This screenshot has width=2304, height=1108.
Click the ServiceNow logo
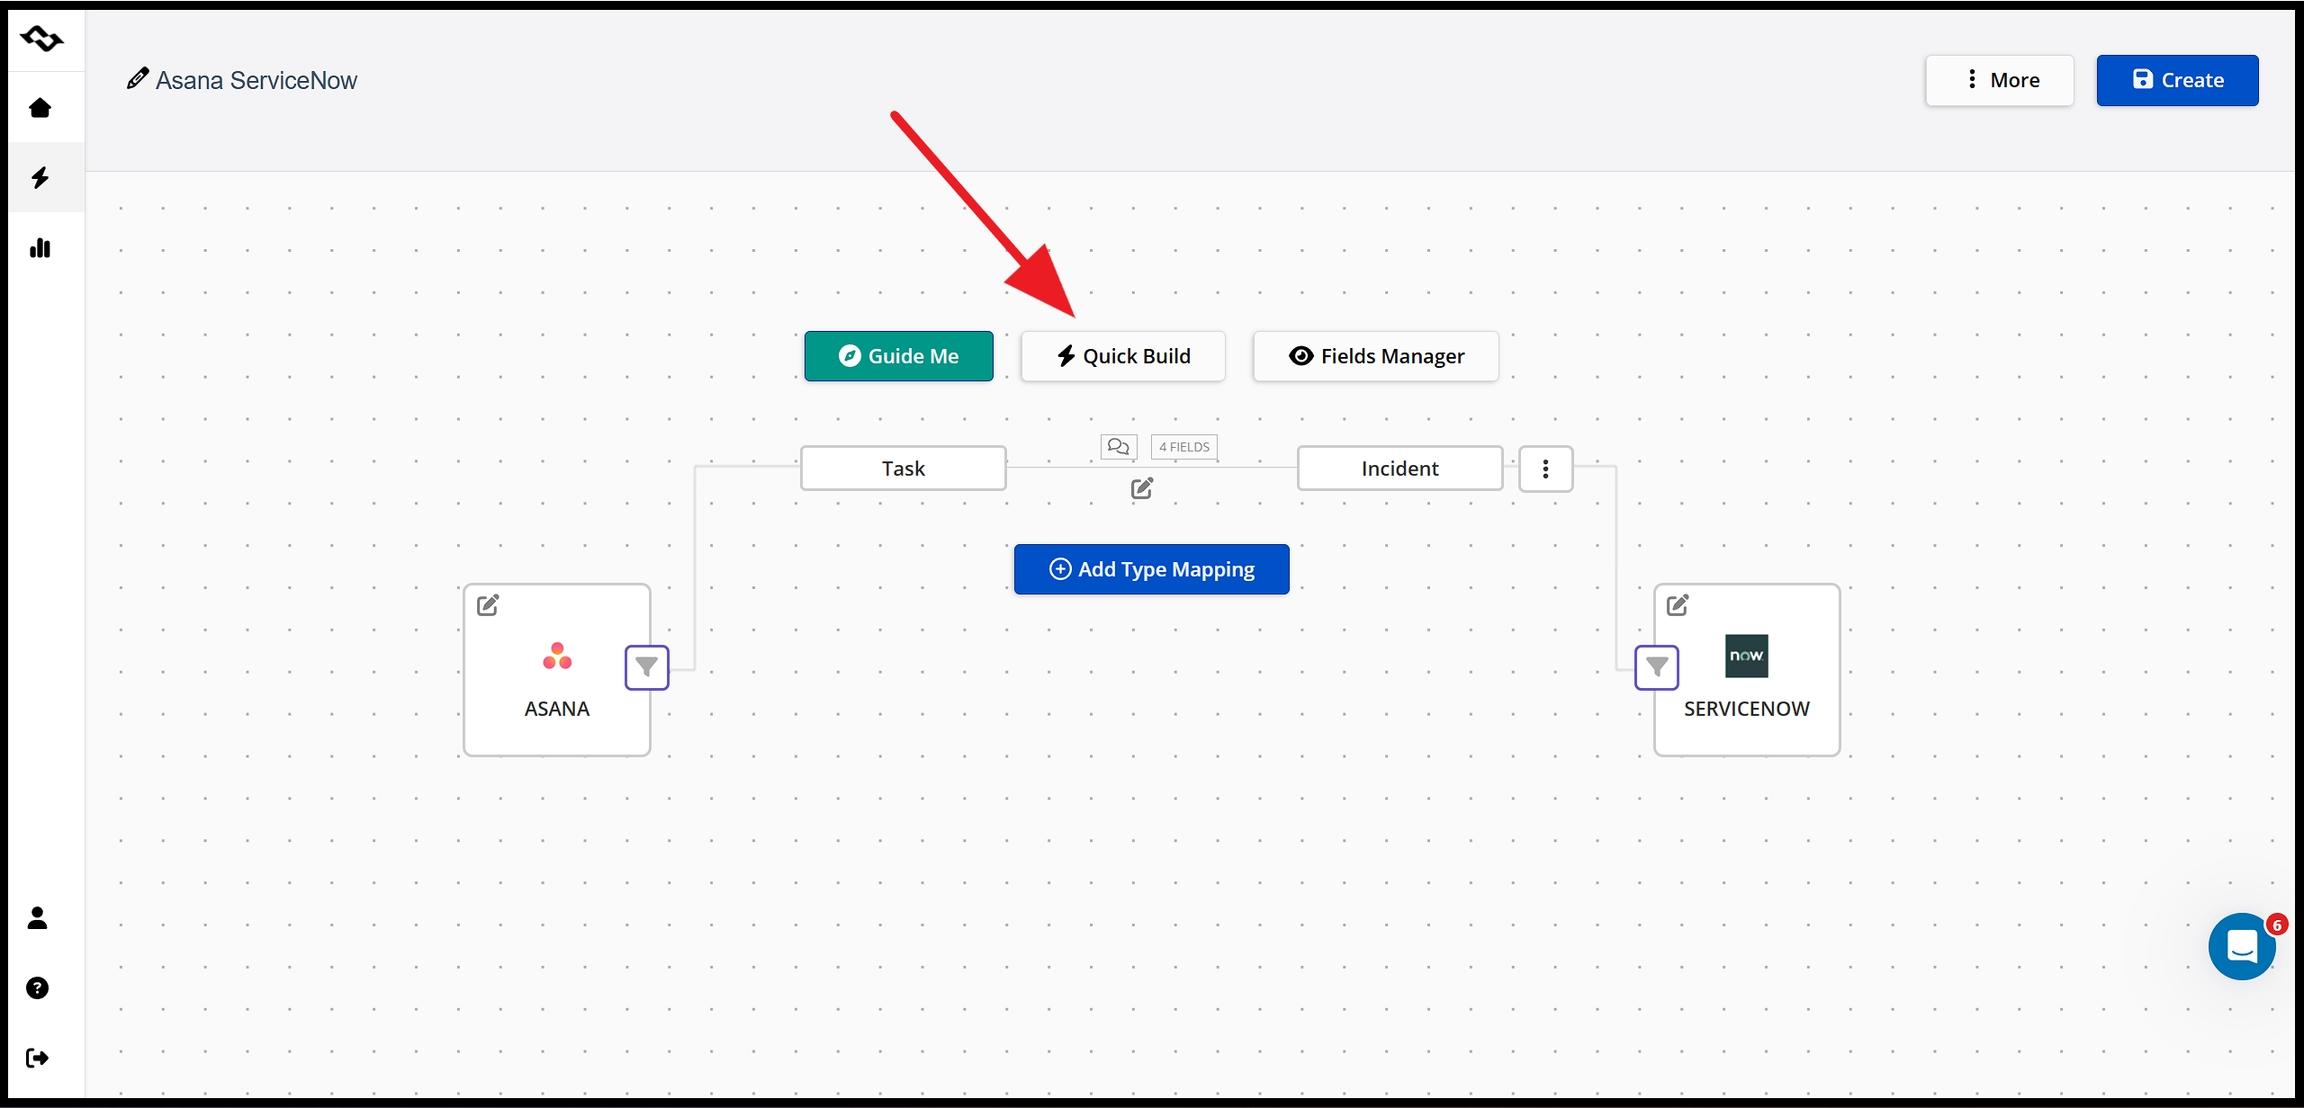[x=1747, y=656]
